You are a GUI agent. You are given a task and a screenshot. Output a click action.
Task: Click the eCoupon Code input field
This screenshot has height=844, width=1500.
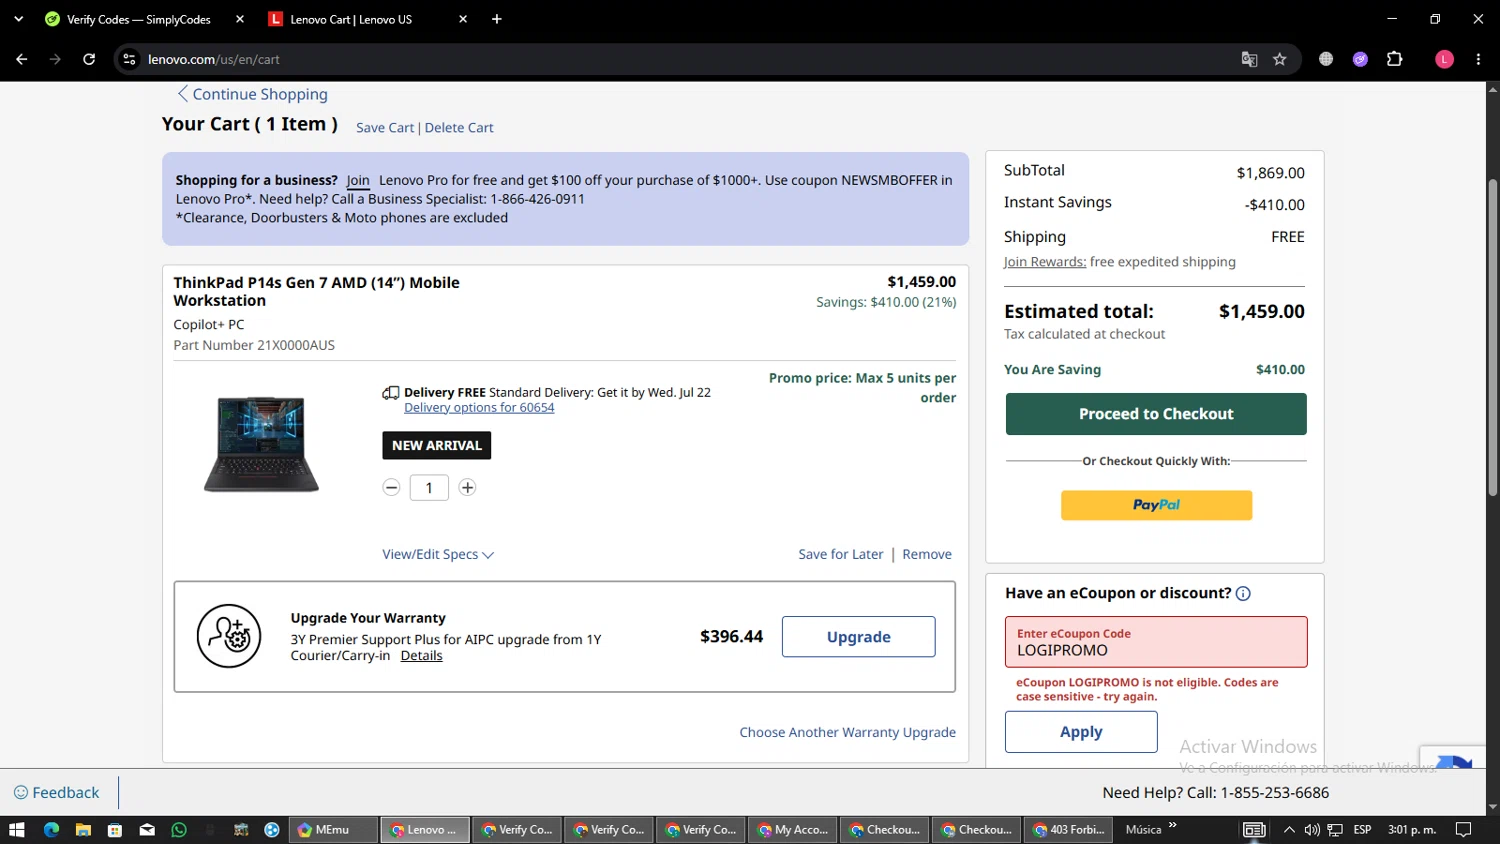1156,642
